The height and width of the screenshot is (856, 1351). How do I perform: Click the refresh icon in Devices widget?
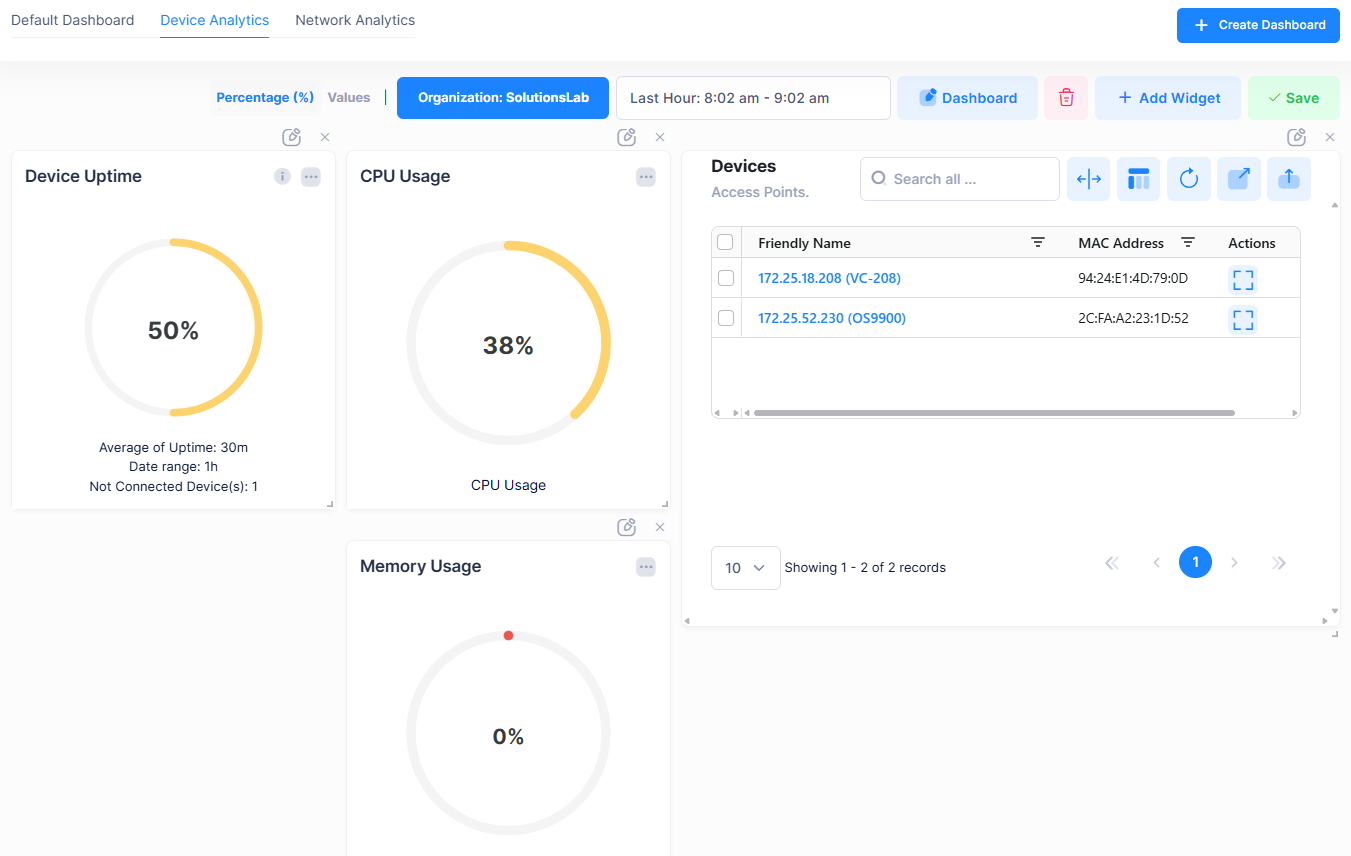(x=1188, y=179)
